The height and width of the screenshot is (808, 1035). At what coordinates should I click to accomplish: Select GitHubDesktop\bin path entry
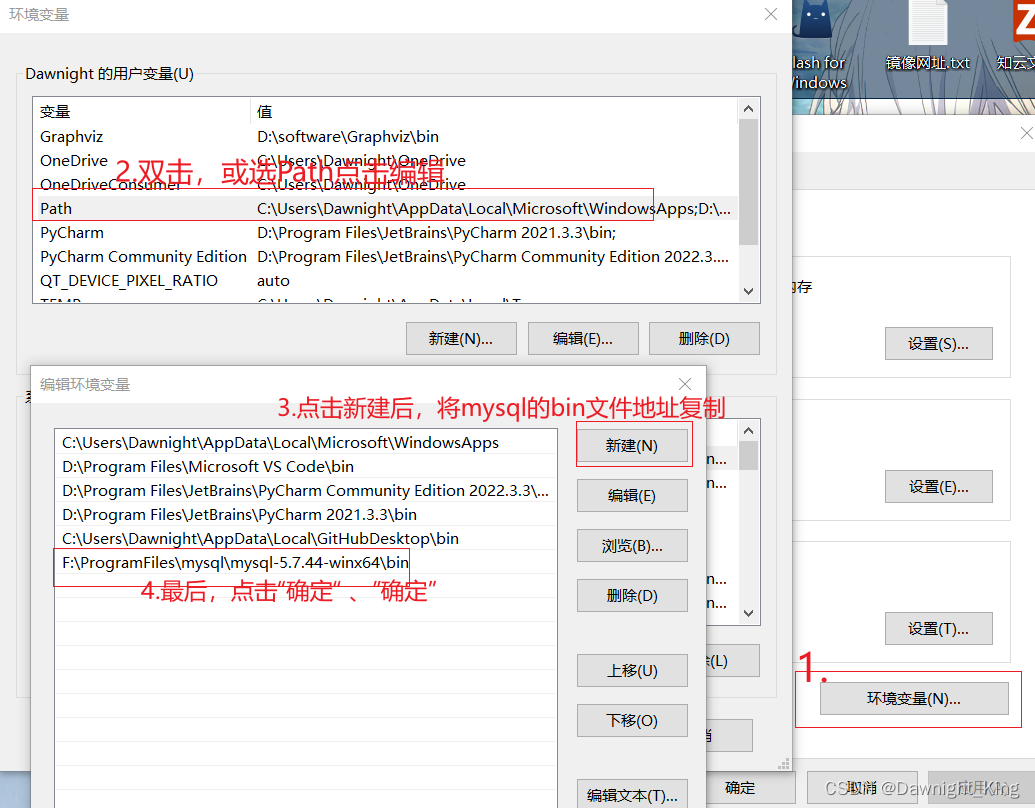pyautogui.click(x=306, y=539)
